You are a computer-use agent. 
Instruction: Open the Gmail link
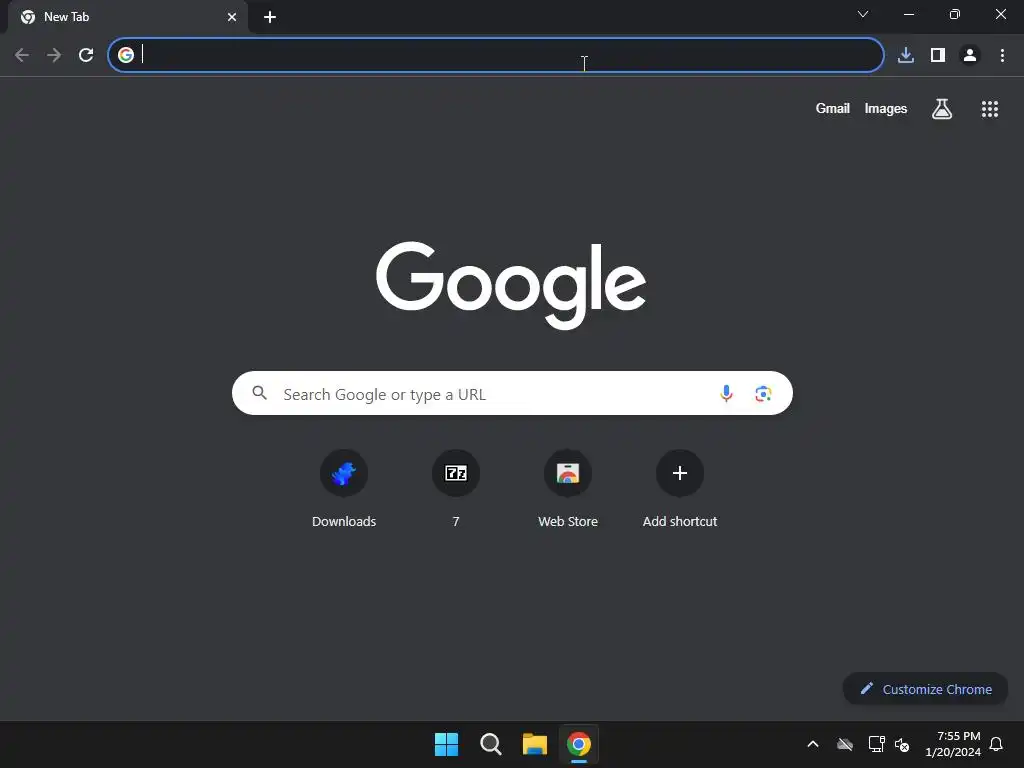click(833, 108)
